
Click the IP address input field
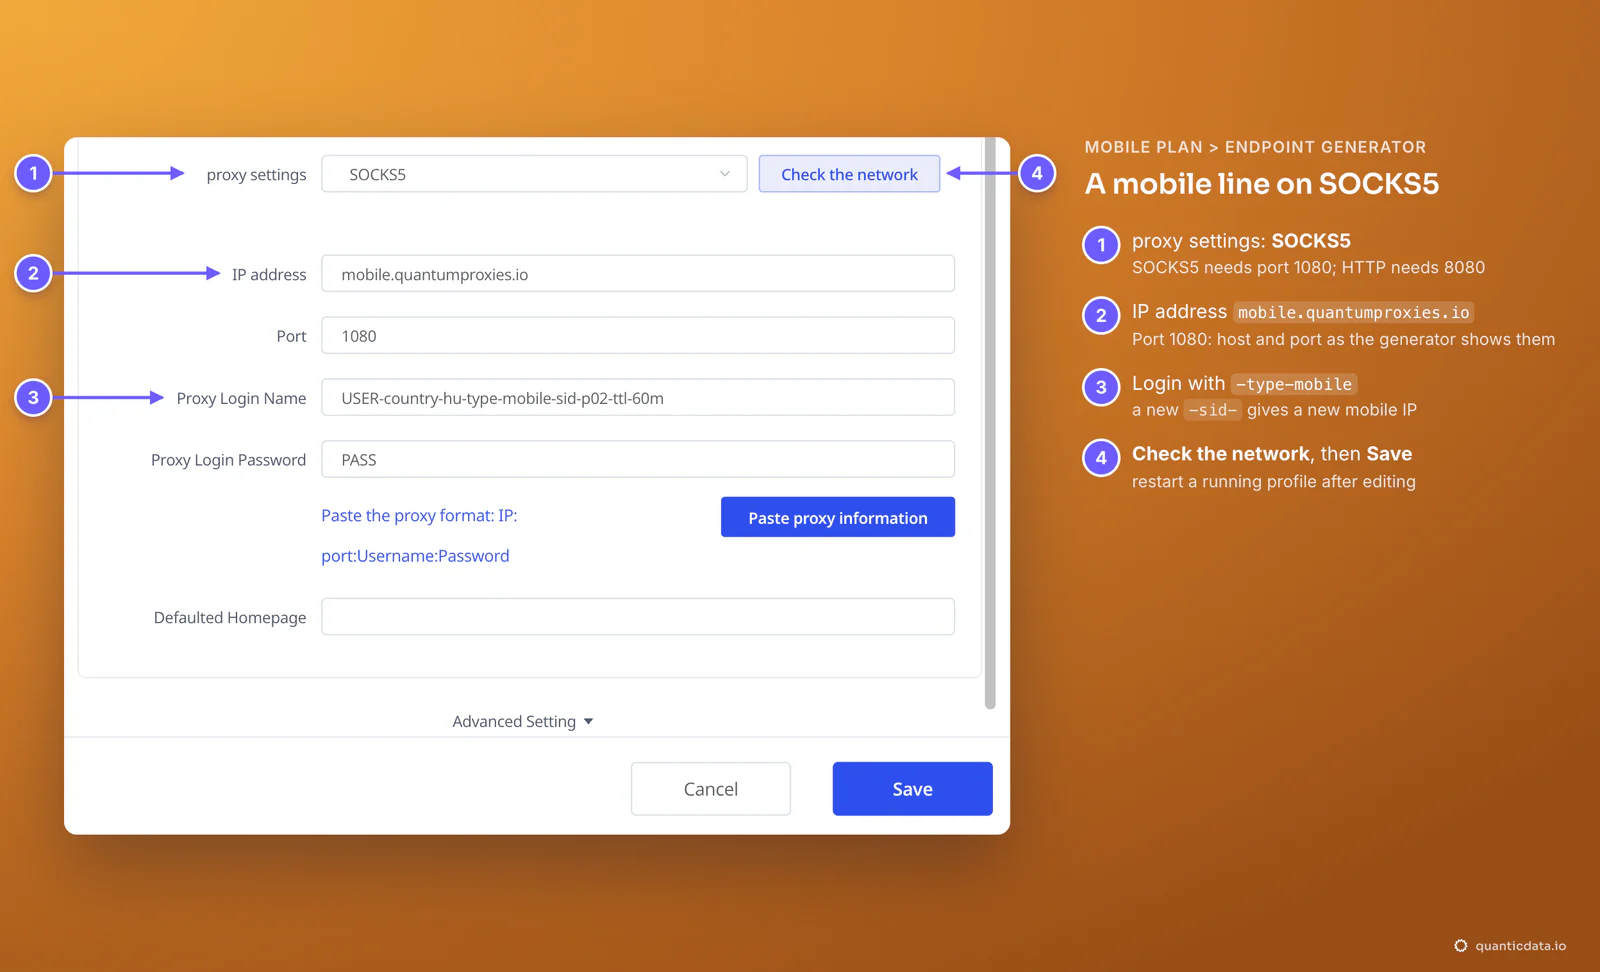638,274
